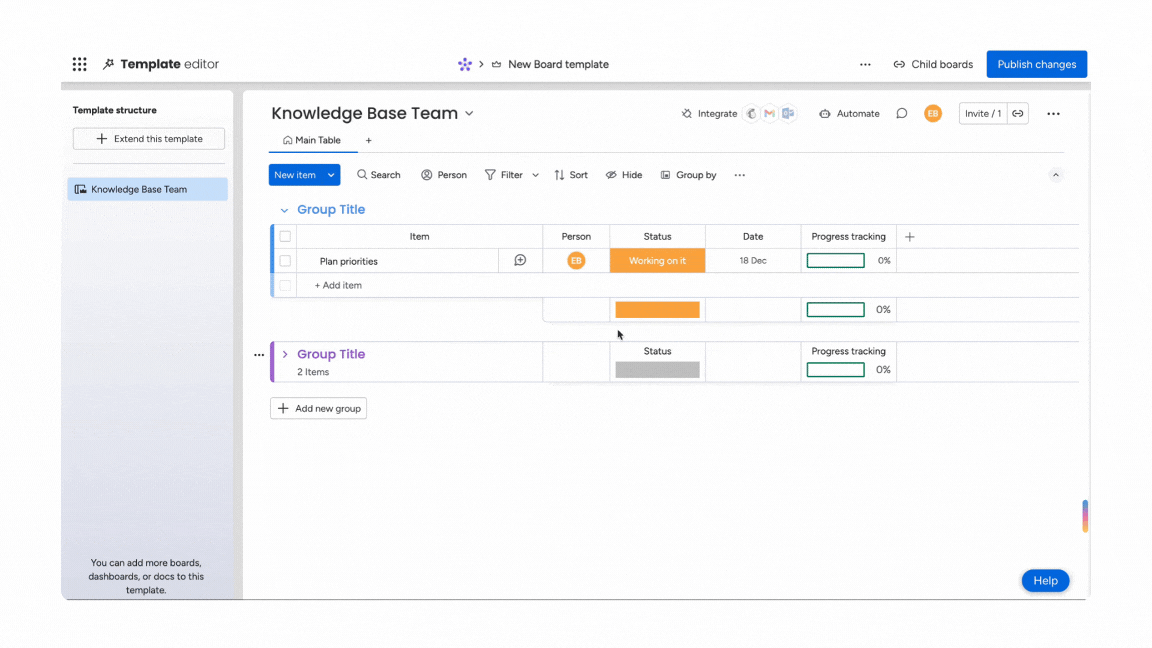Collapse the first blue Group Title

click(284, 210)
